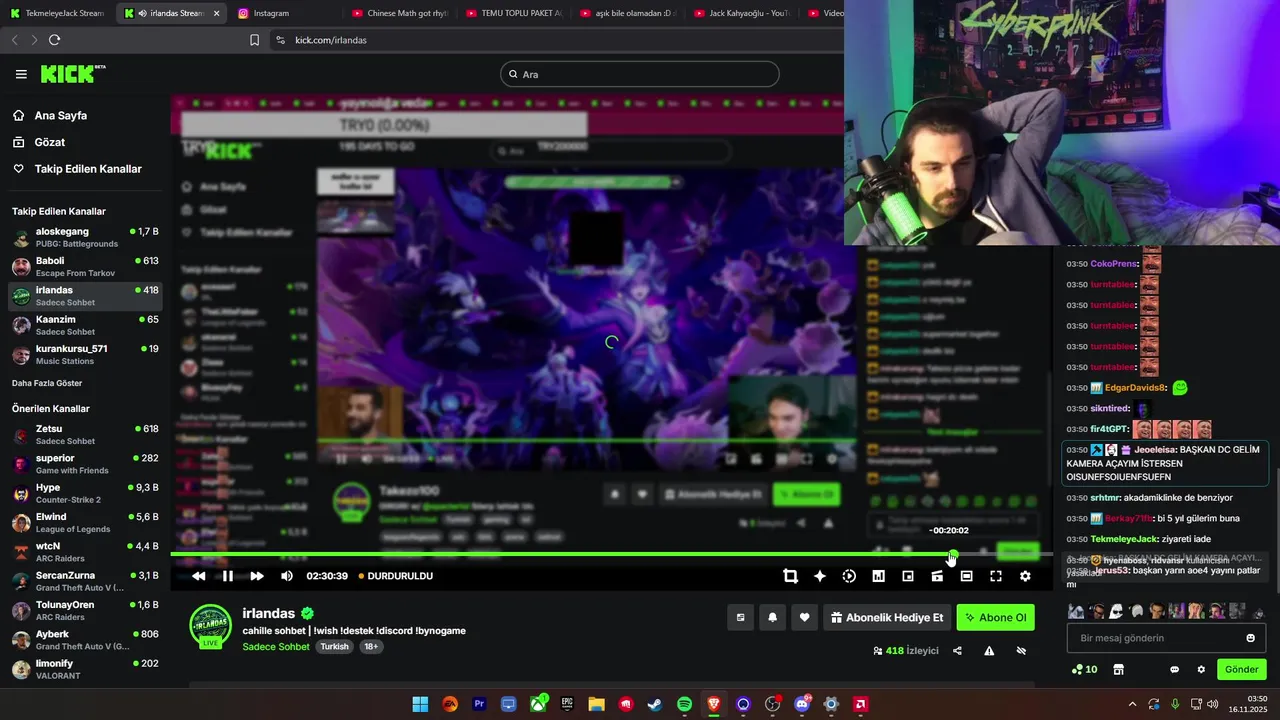Screen dimensions: 1280x720
Task: Open chat settings gear
Action: 1200,670
